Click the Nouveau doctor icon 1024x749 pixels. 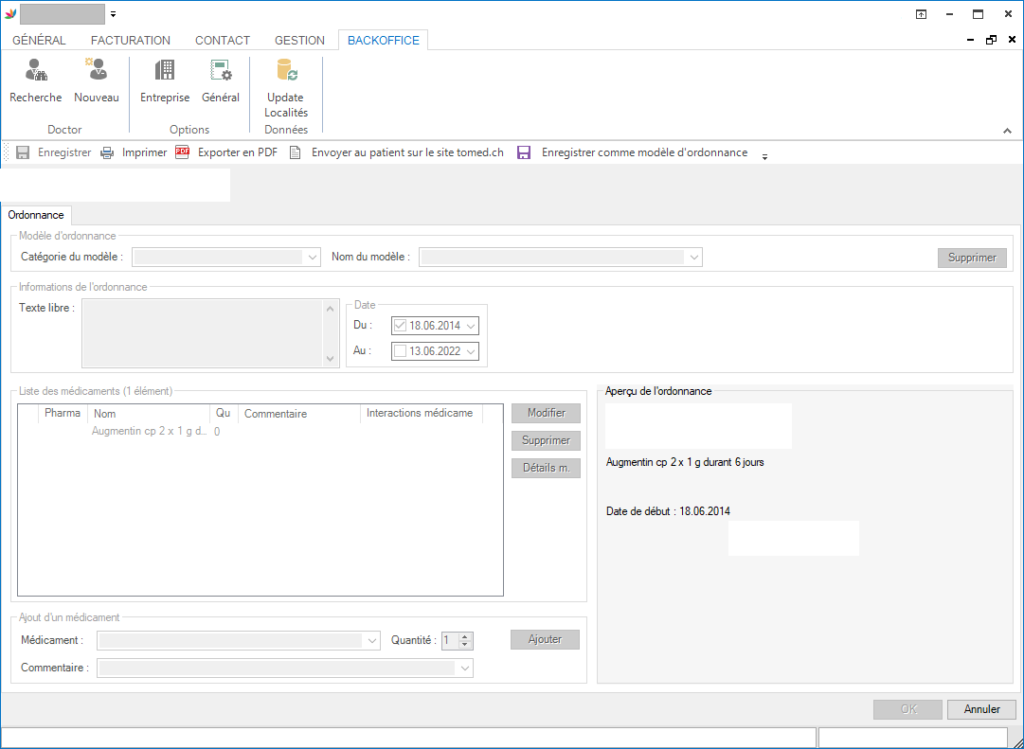pos(96,72)
